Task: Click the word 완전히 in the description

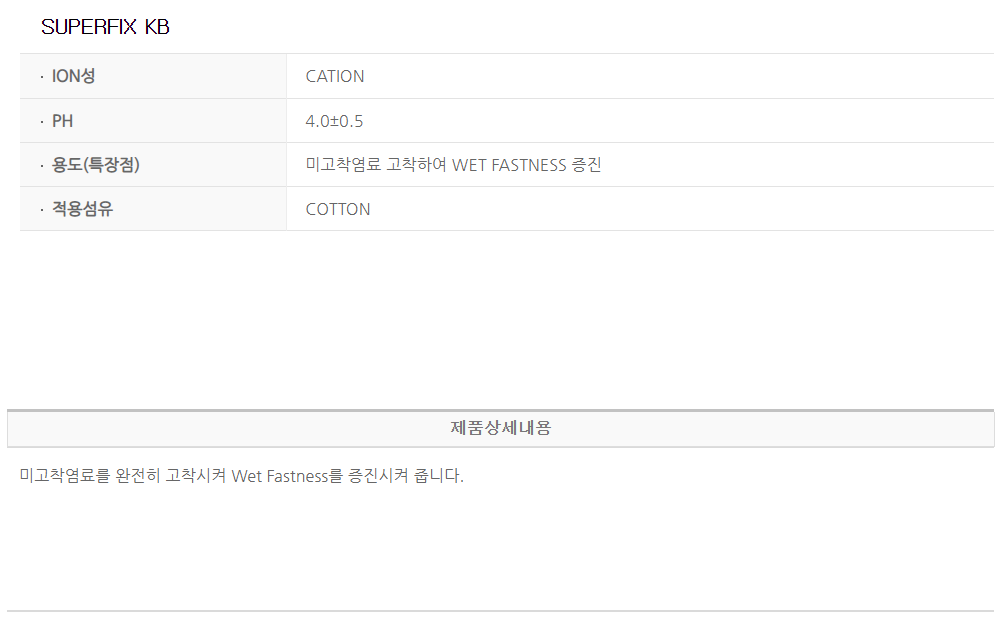Action: (x=139, y=476)
